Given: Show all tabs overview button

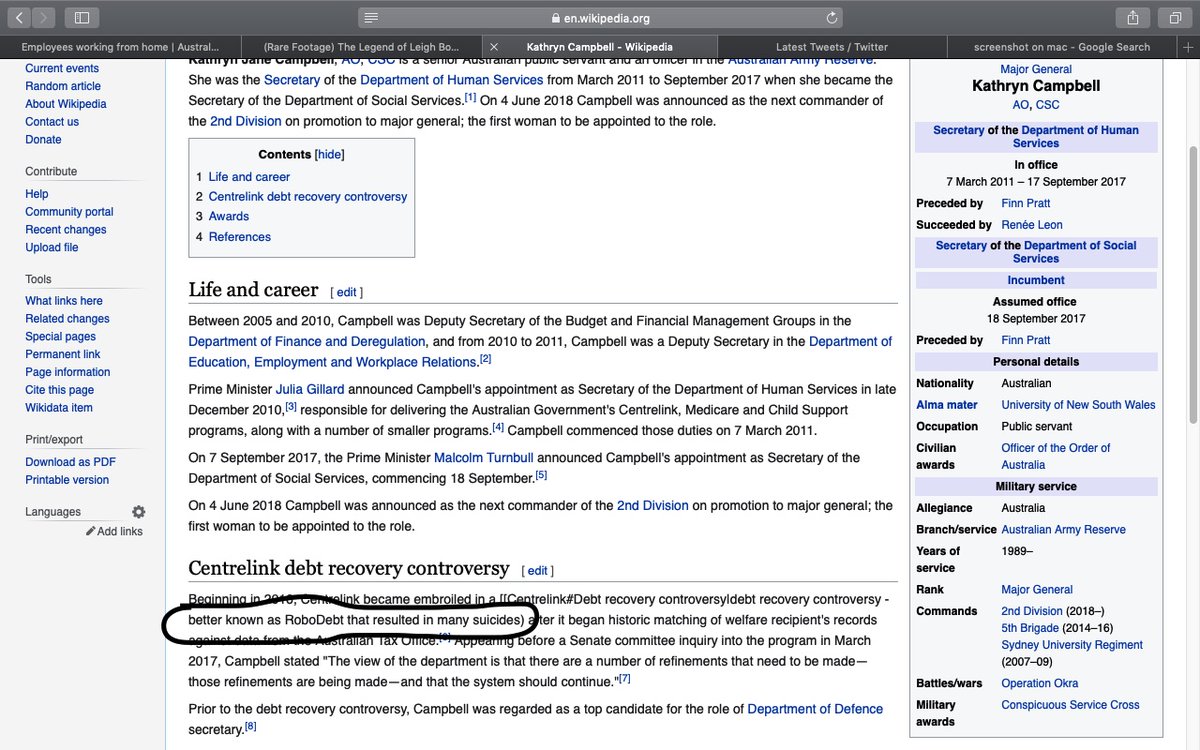Looking at the screenshot, I should point(1173,17).
